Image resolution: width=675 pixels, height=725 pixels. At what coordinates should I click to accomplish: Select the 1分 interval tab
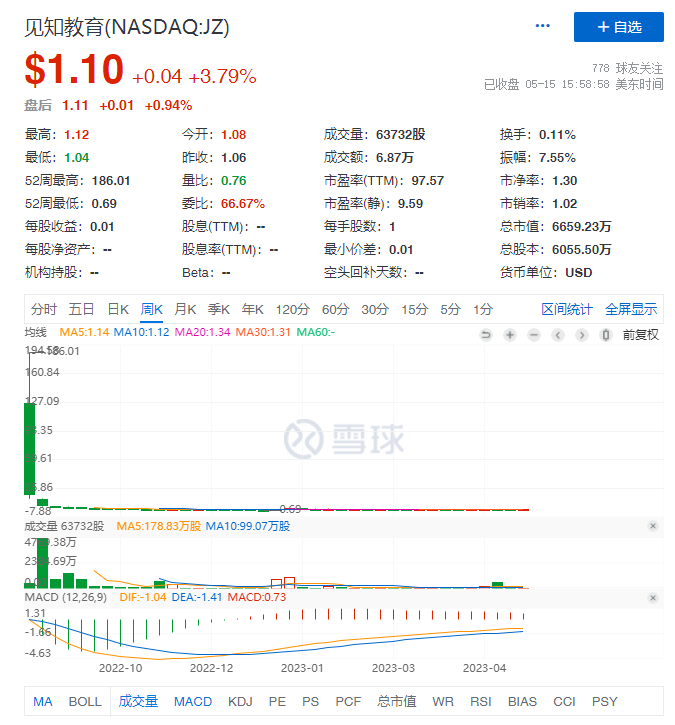(x=483, y=309)
